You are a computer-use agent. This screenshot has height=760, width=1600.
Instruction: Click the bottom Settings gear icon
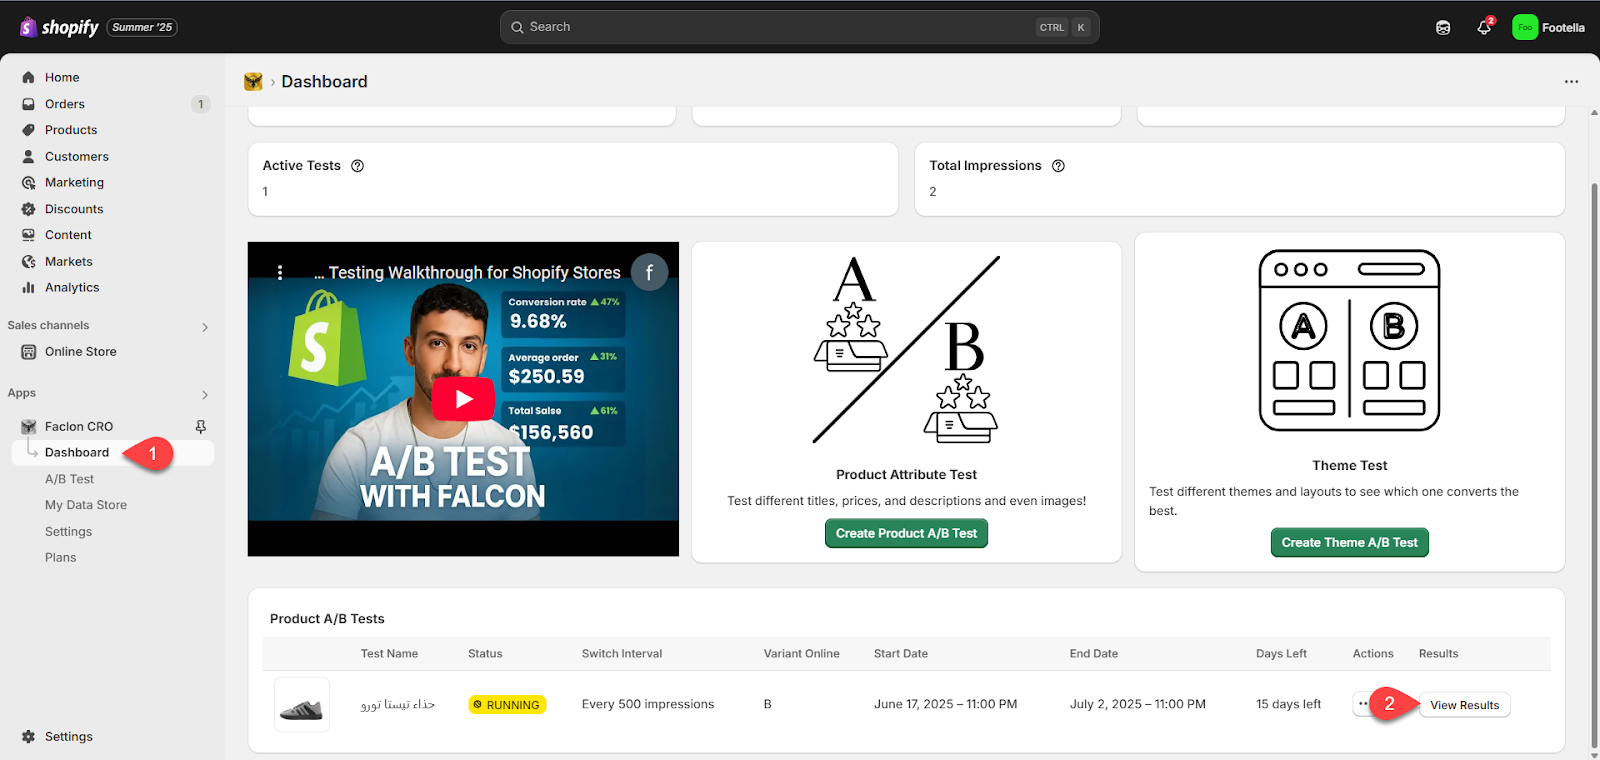coord(28,737)
